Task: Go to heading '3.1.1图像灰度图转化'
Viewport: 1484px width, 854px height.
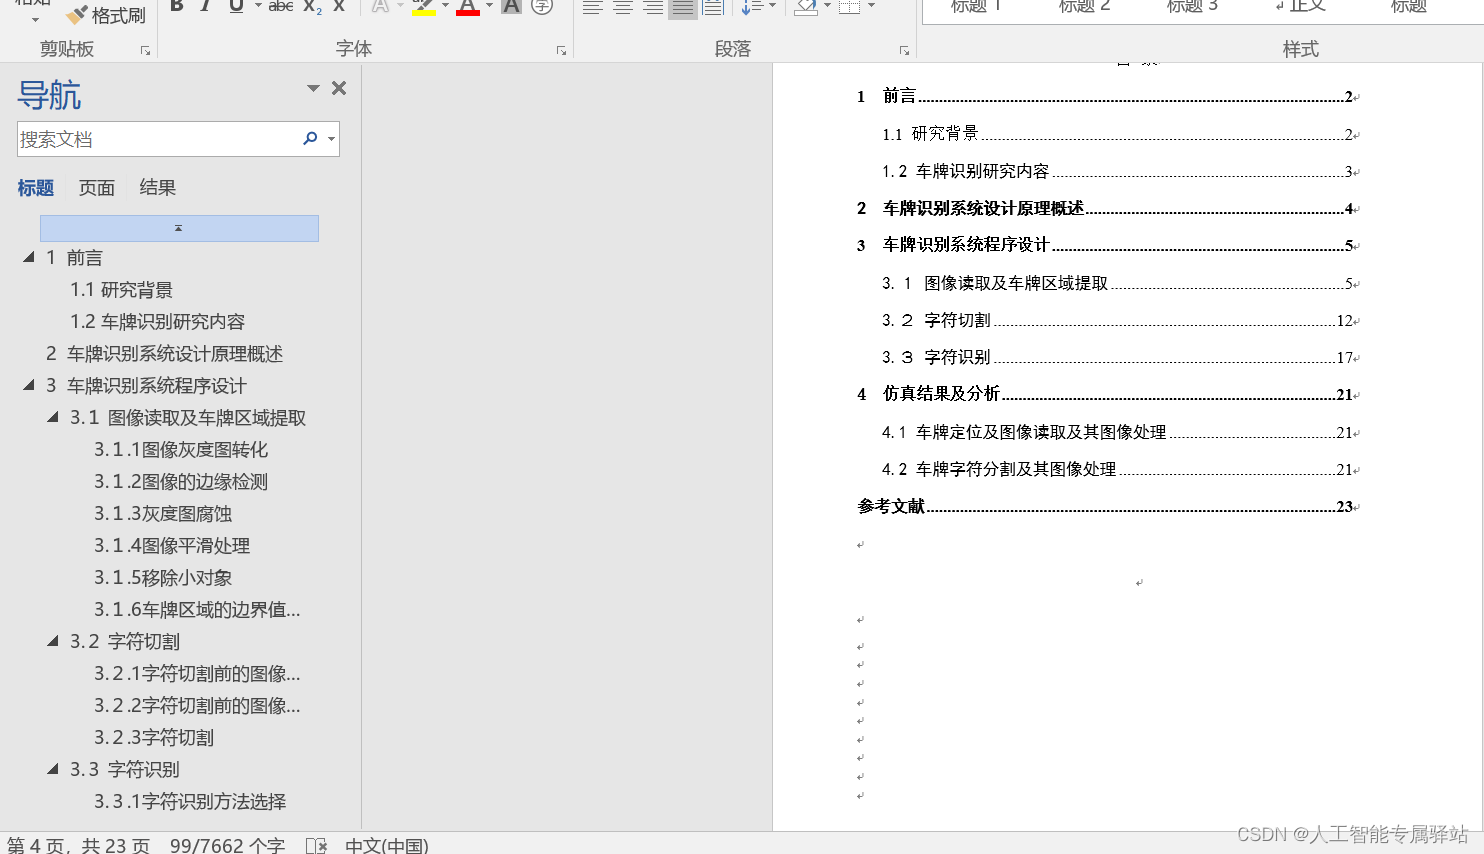Action: (181, 449)
